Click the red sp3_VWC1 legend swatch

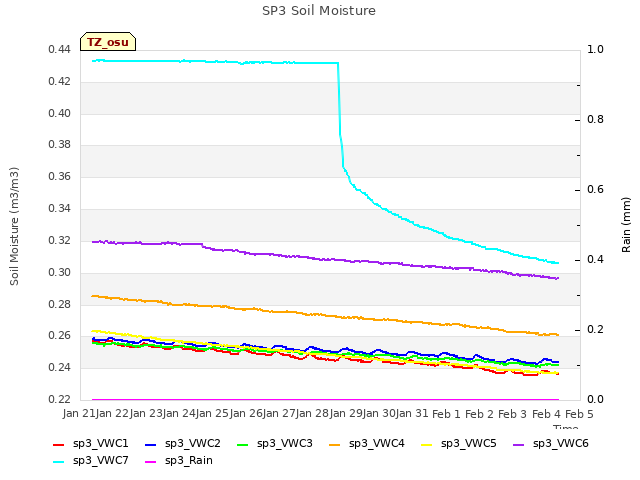59,444
